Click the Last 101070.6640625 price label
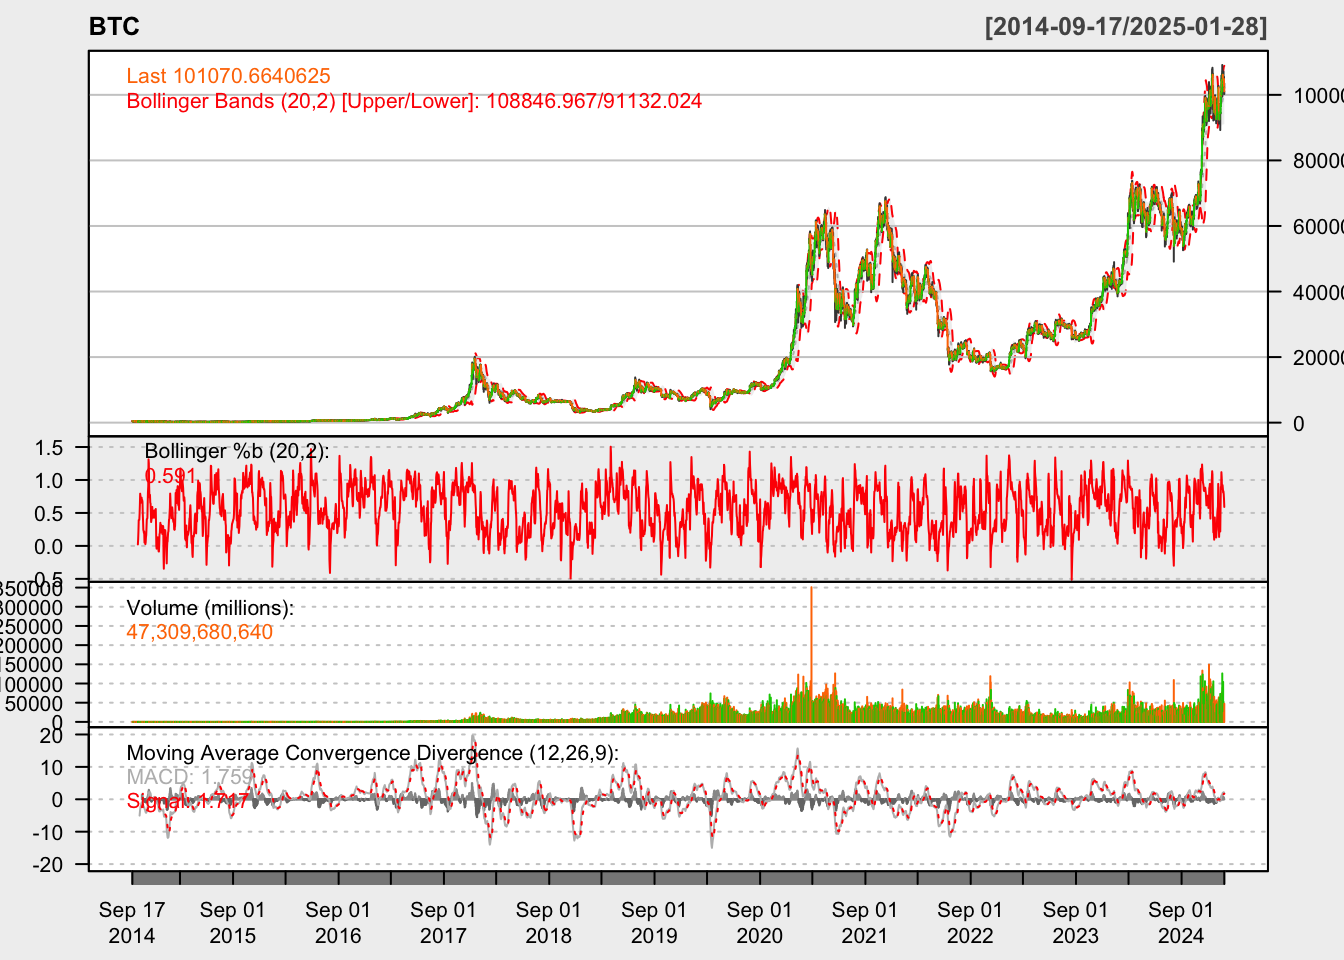Viewport: 1344px width, 960px height. tap(228, 76)
